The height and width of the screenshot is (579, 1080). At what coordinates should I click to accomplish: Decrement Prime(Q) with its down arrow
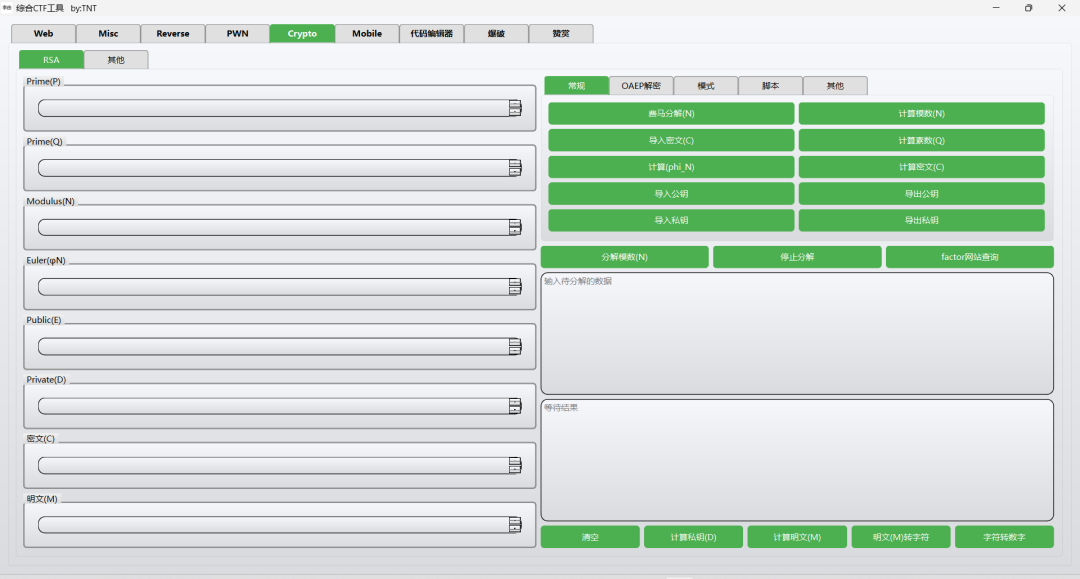point(515,172)
